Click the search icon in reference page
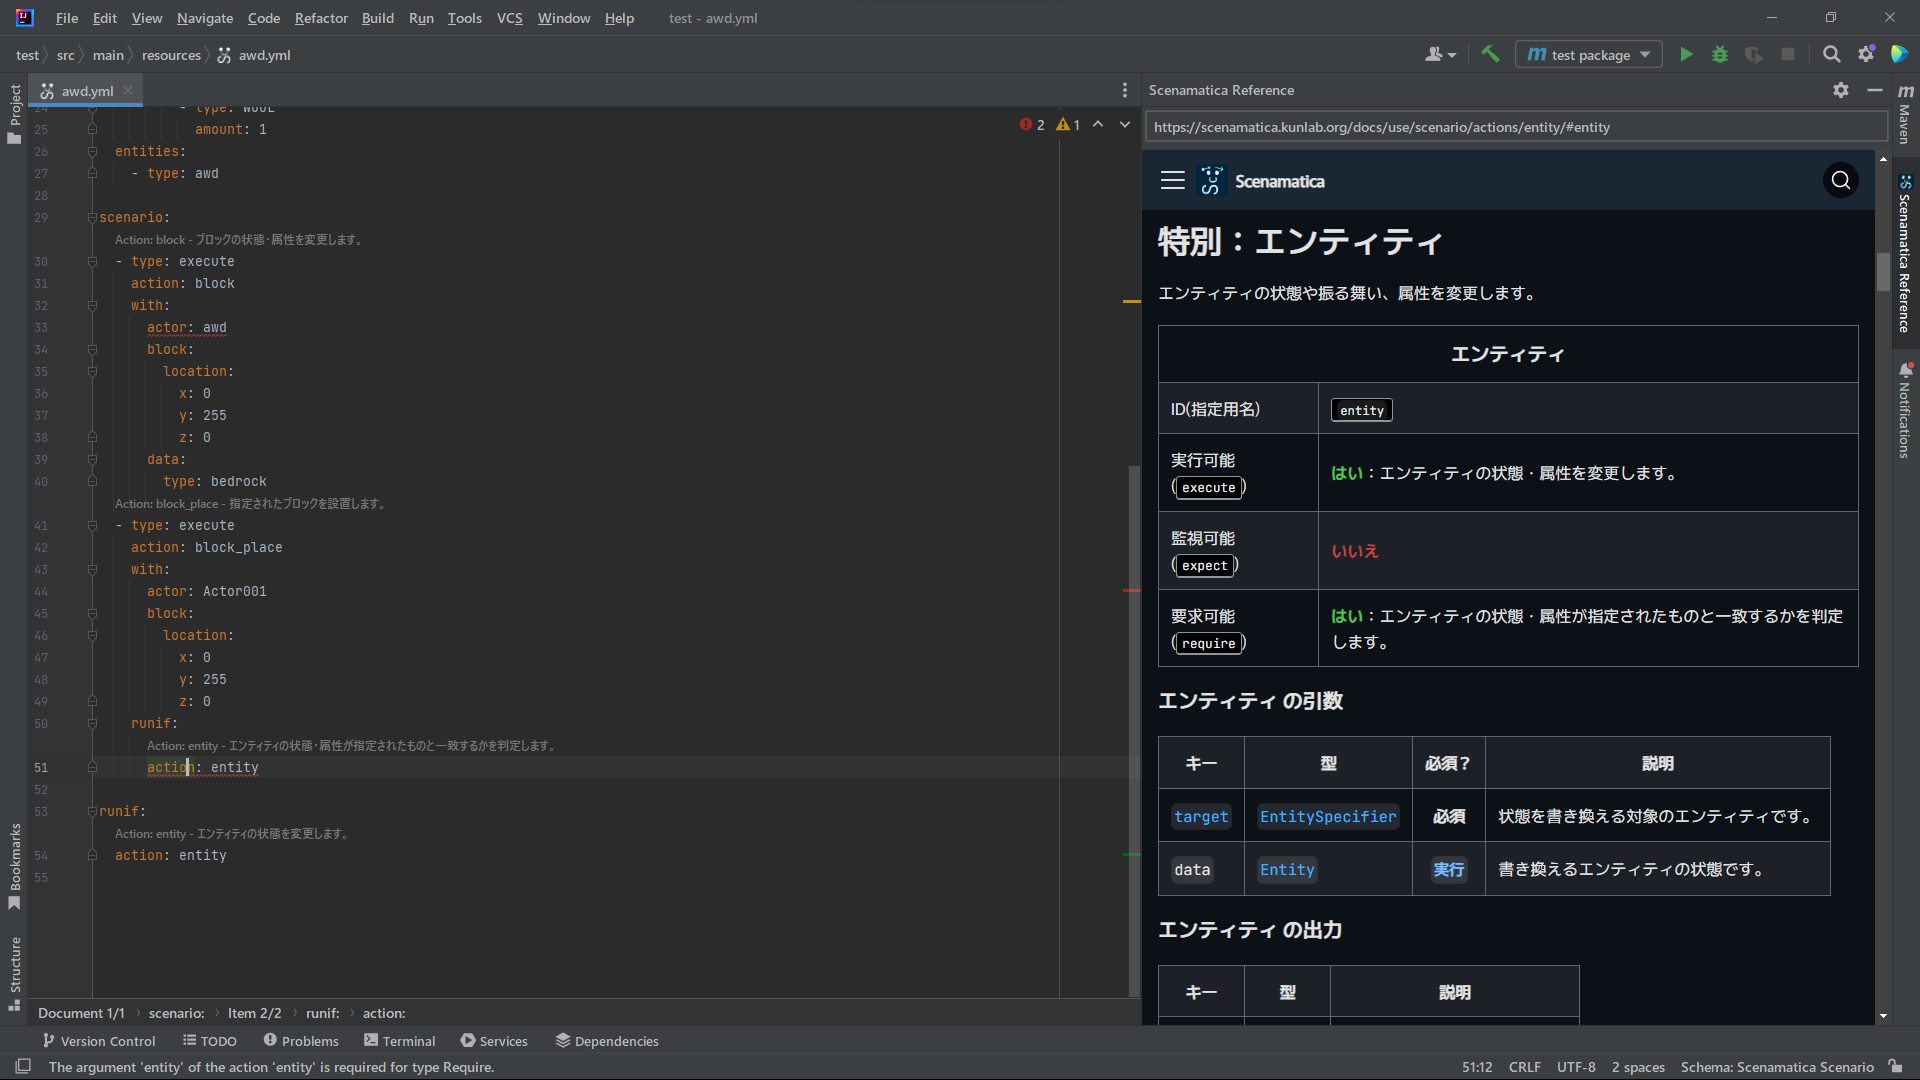The image size is (1920, 1080). (x=1841, y=181)
